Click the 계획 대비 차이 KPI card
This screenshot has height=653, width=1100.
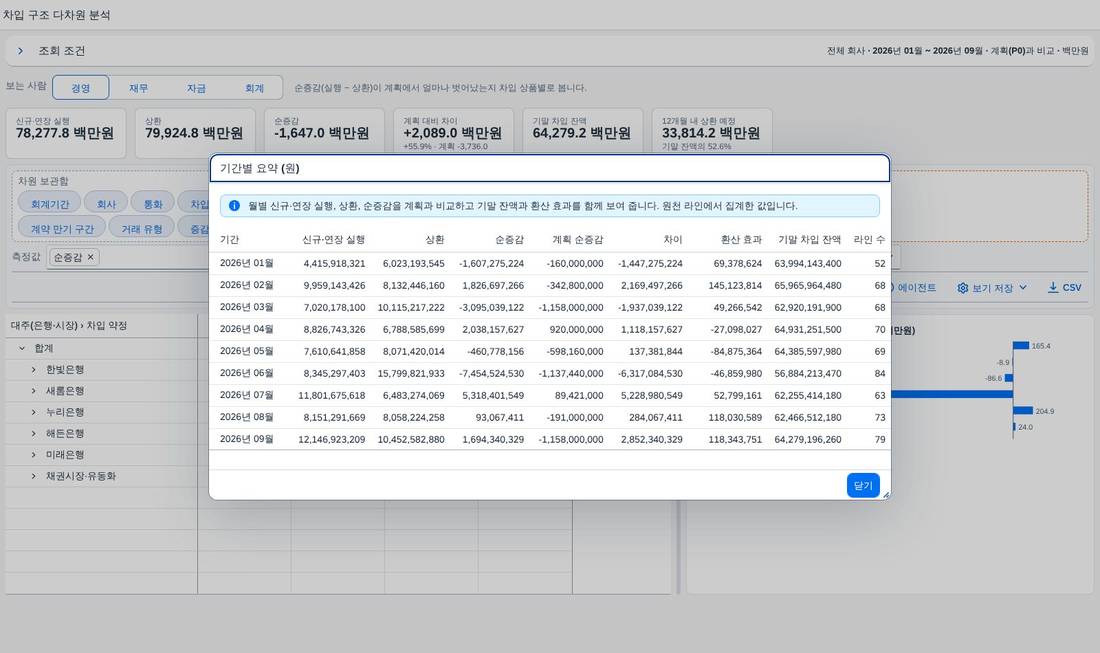[453, 133]
